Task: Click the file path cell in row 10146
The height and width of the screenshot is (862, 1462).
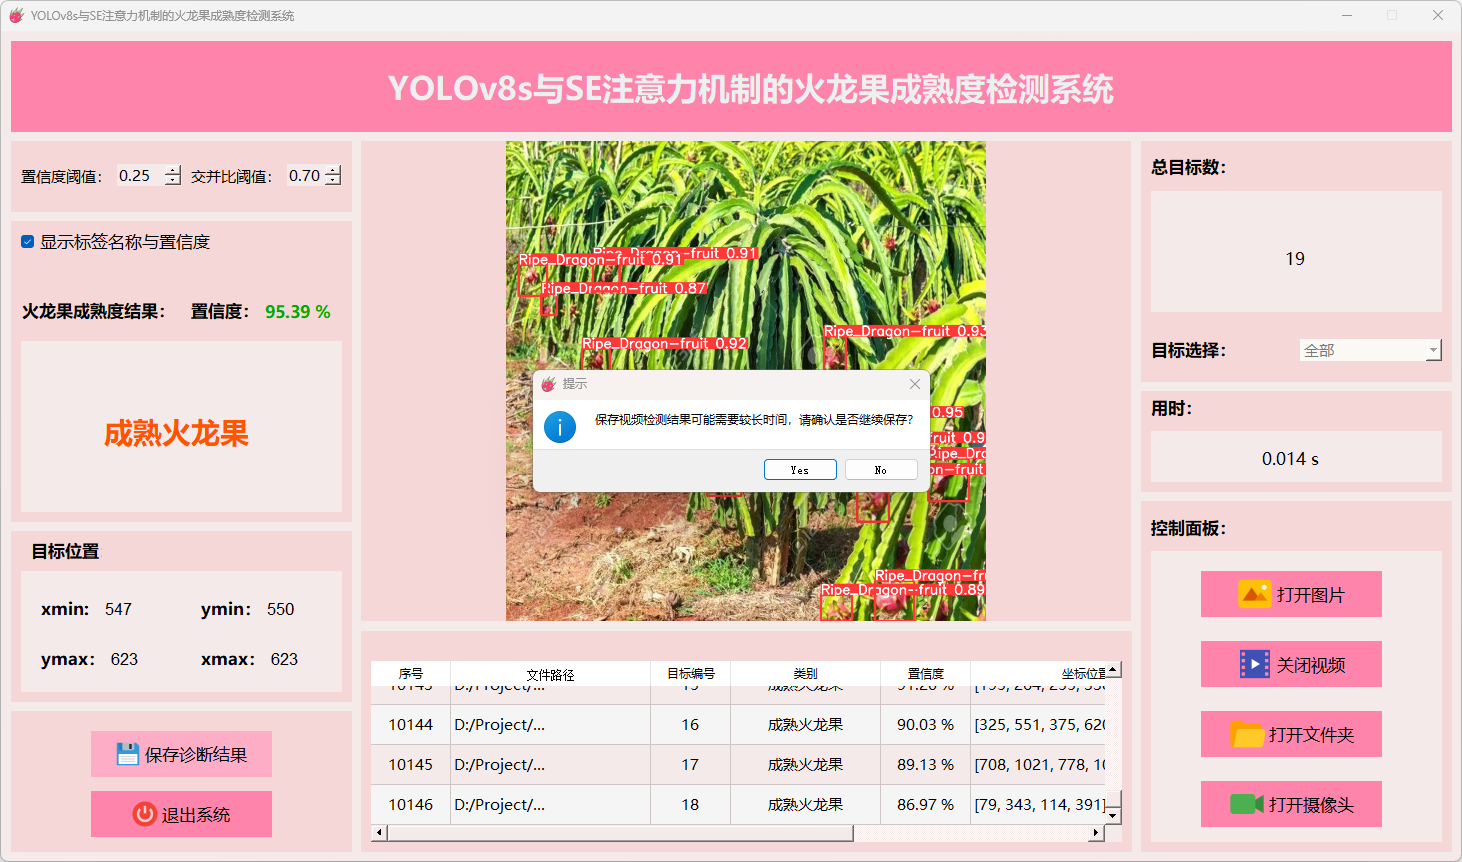Action: coord(551,804)
